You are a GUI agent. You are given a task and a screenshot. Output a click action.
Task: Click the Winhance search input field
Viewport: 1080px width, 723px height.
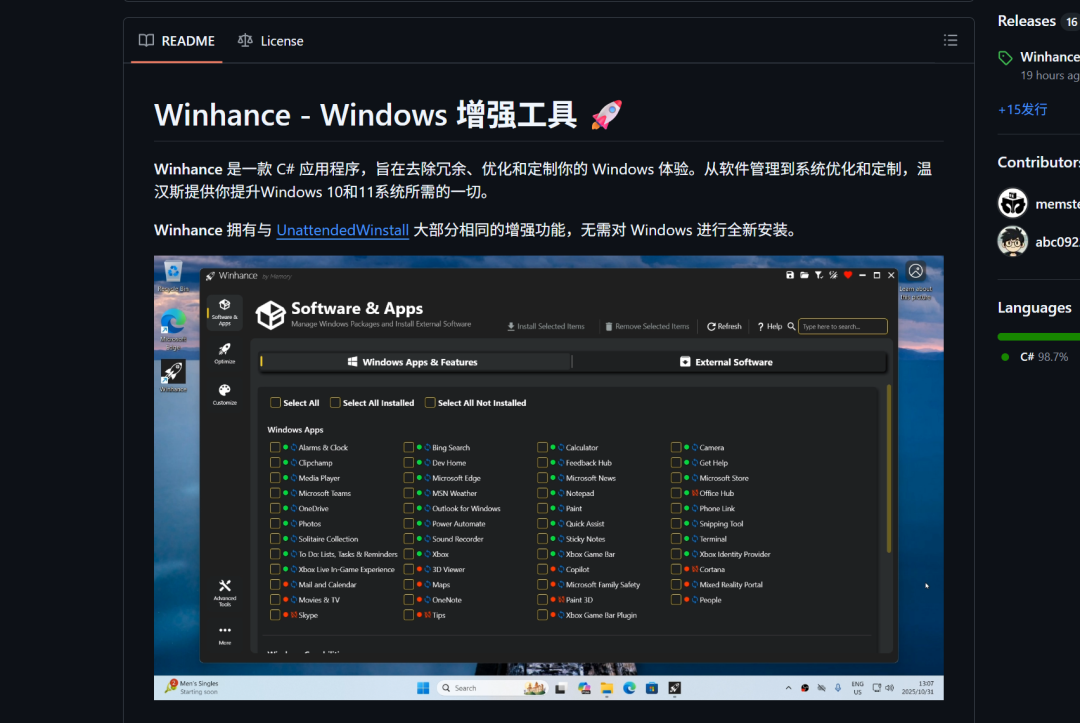[845, 326]
